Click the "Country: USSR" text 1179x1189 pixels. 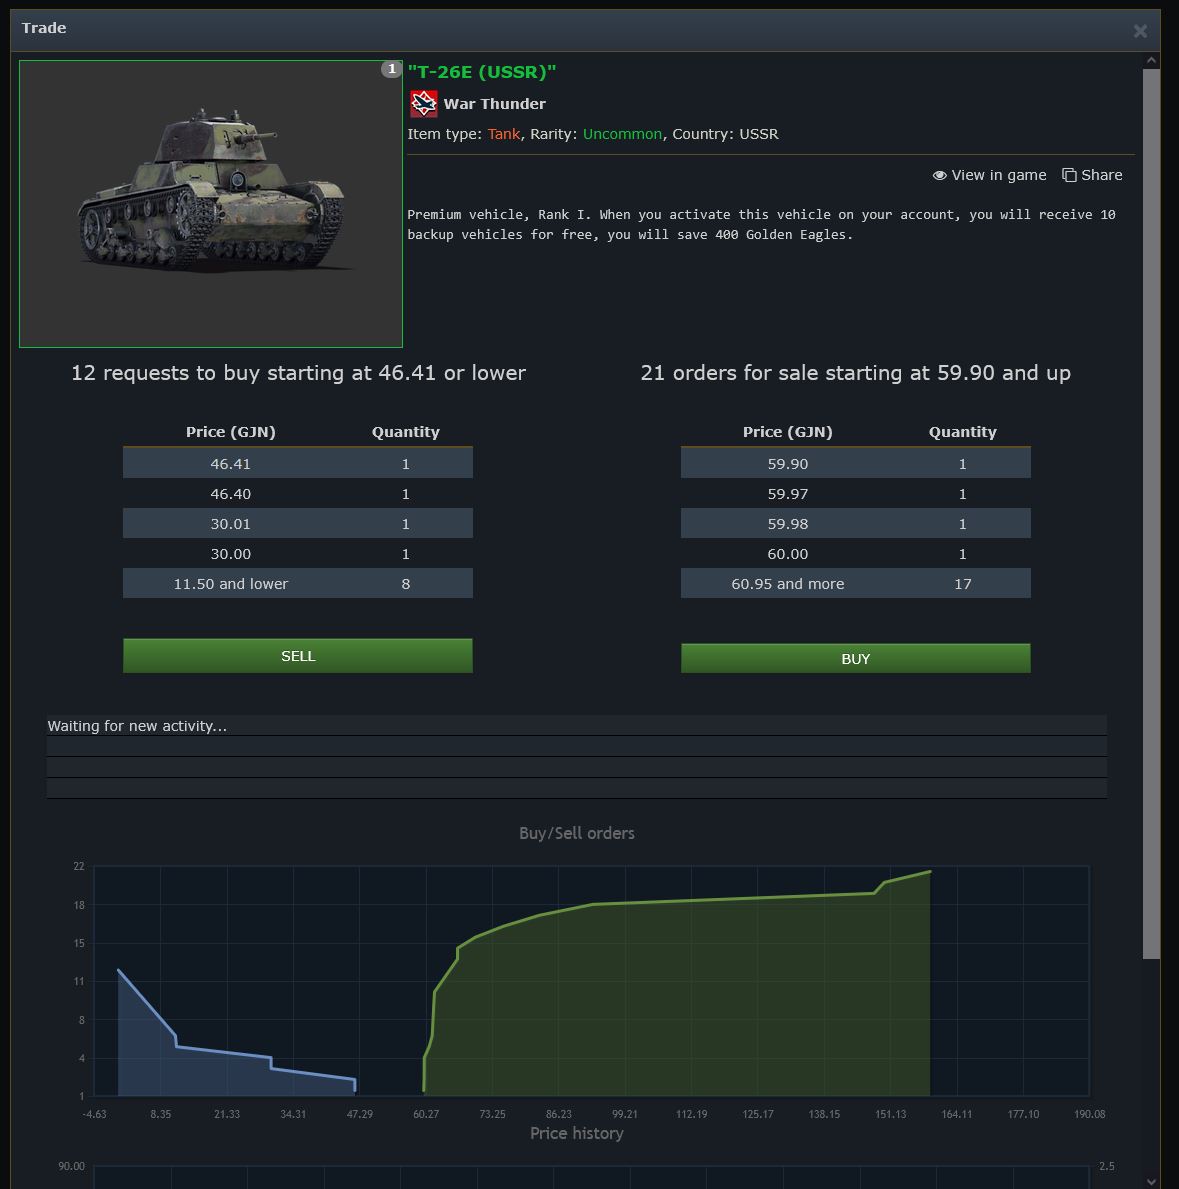pyautogui.click(x=725, y=134)
